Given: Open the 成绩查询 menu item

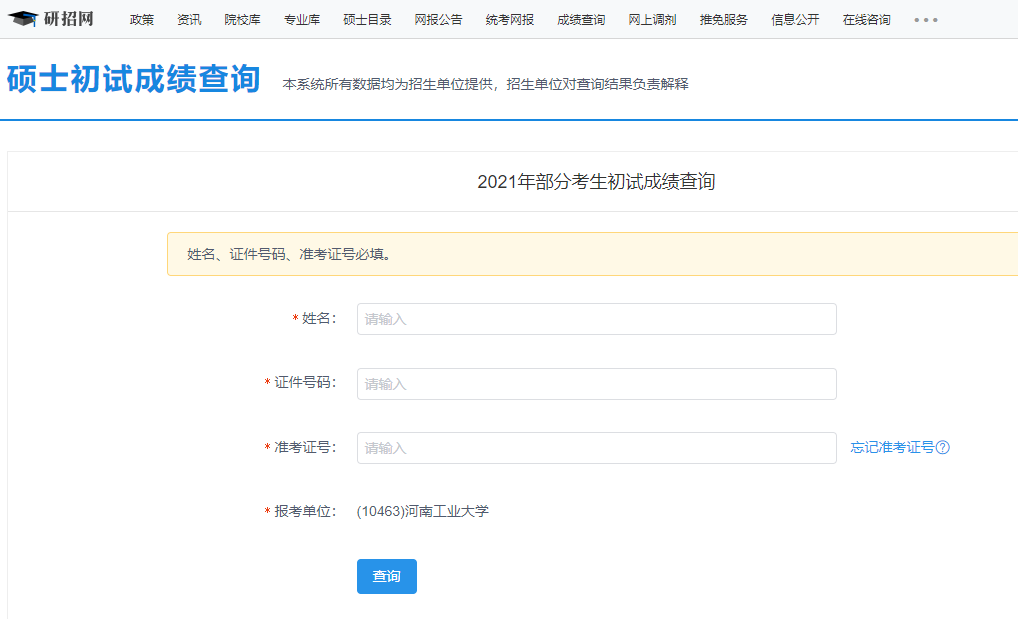Looking at the screenshot, I should coord(580,18).
